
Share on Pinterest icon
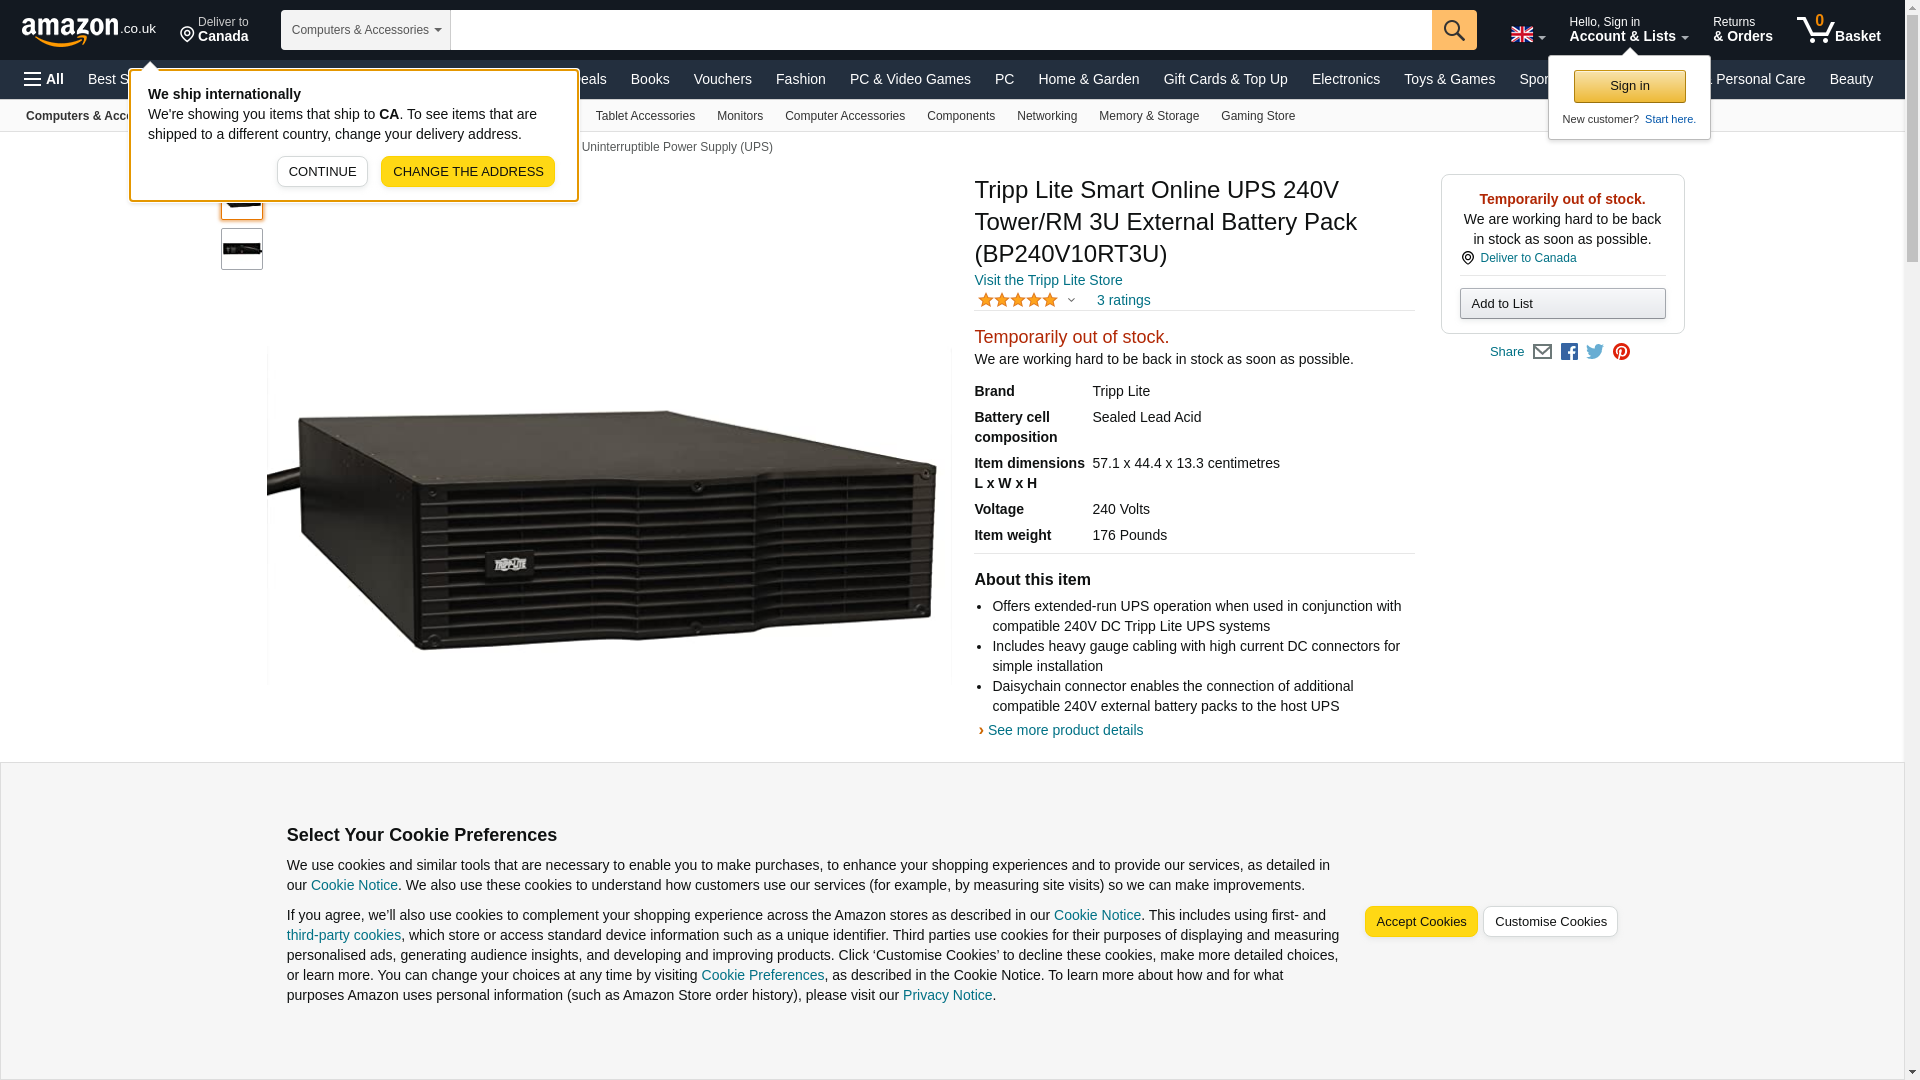(1621, 352)
